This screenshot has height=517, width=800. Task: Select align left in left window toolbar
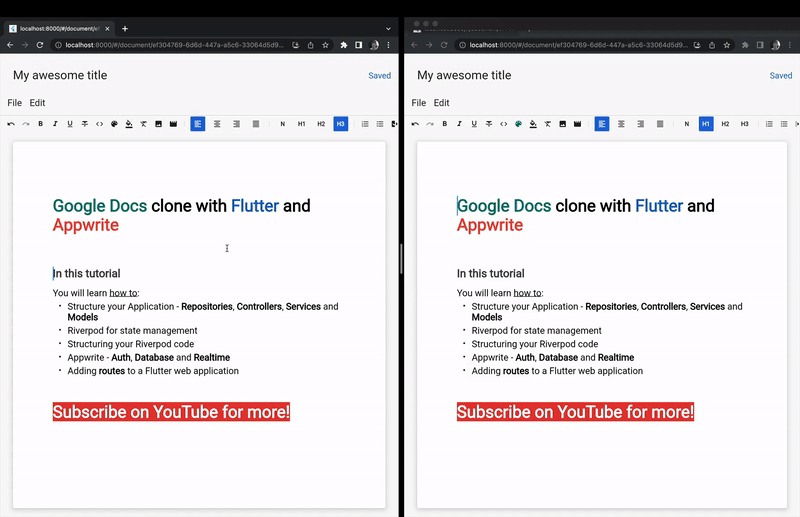pos(197,124)
